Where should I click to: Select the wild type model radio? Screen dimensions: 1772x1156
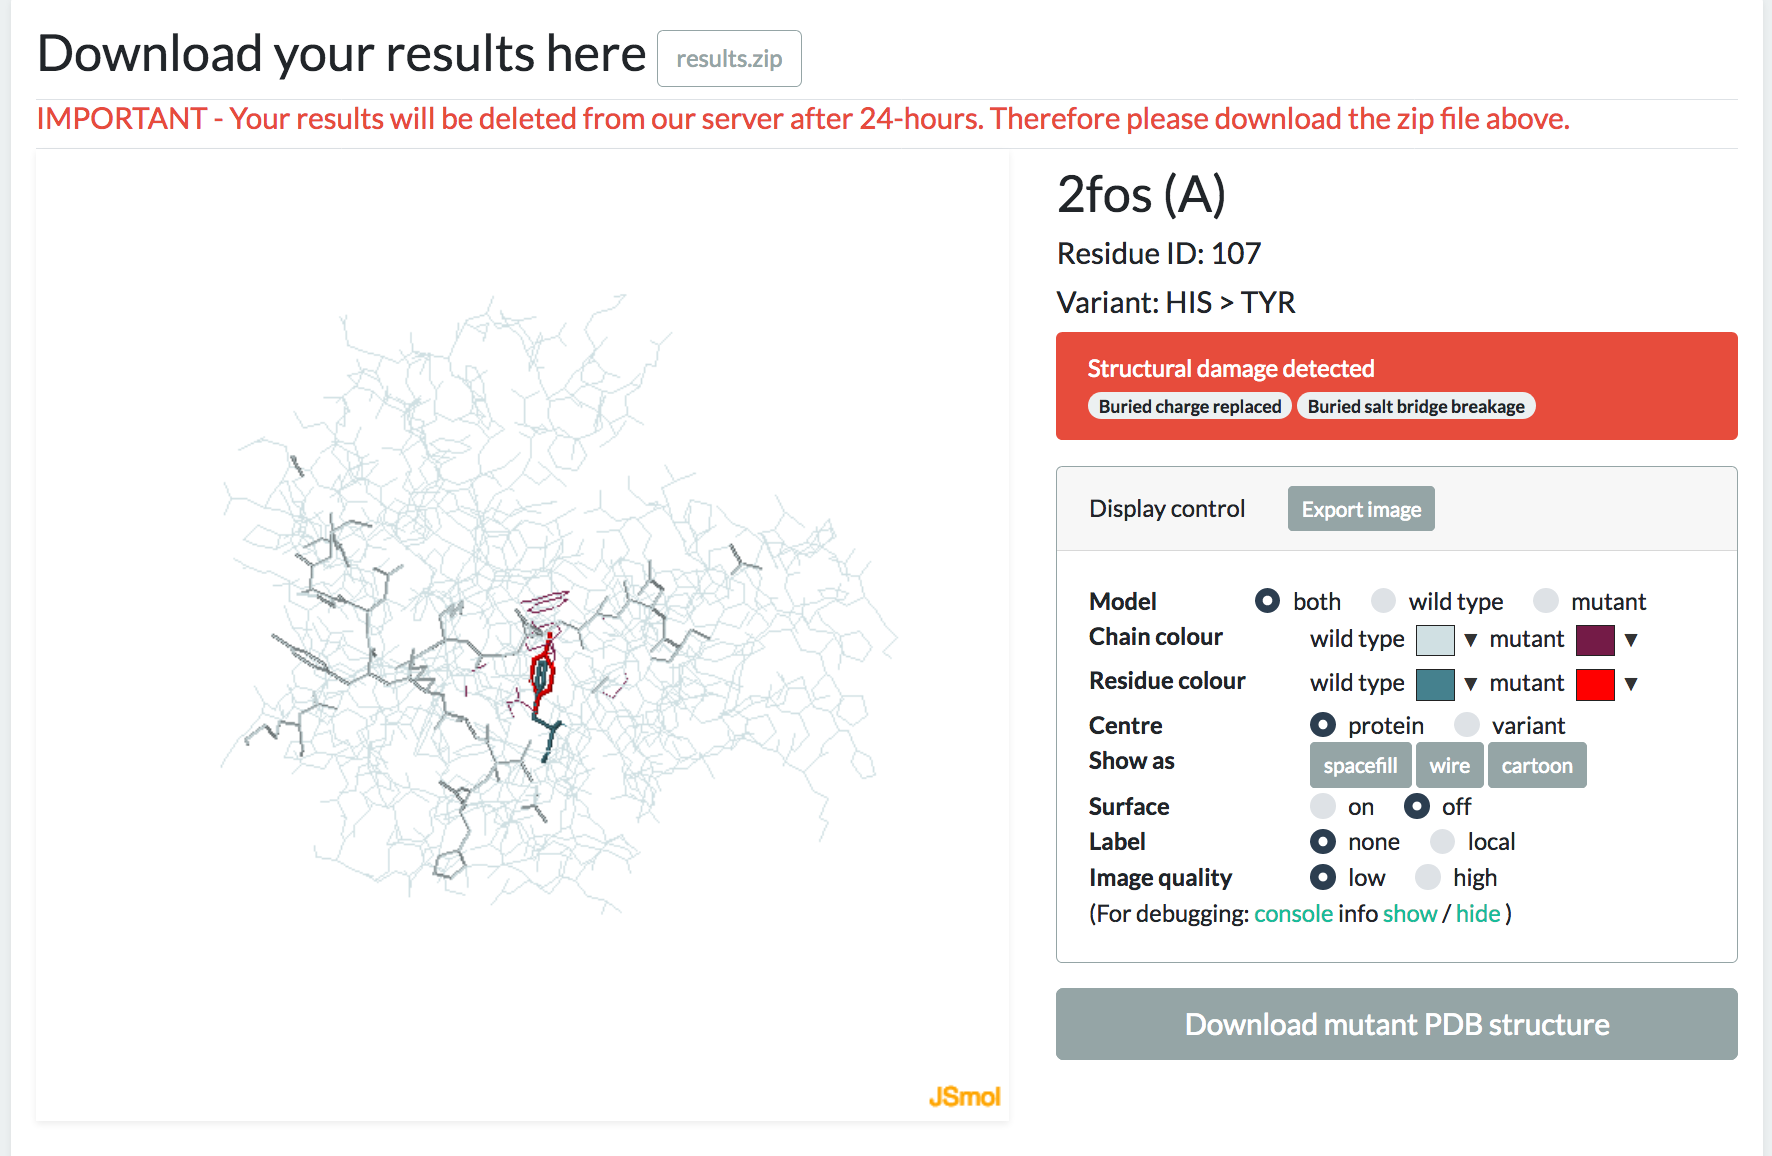1383,600
